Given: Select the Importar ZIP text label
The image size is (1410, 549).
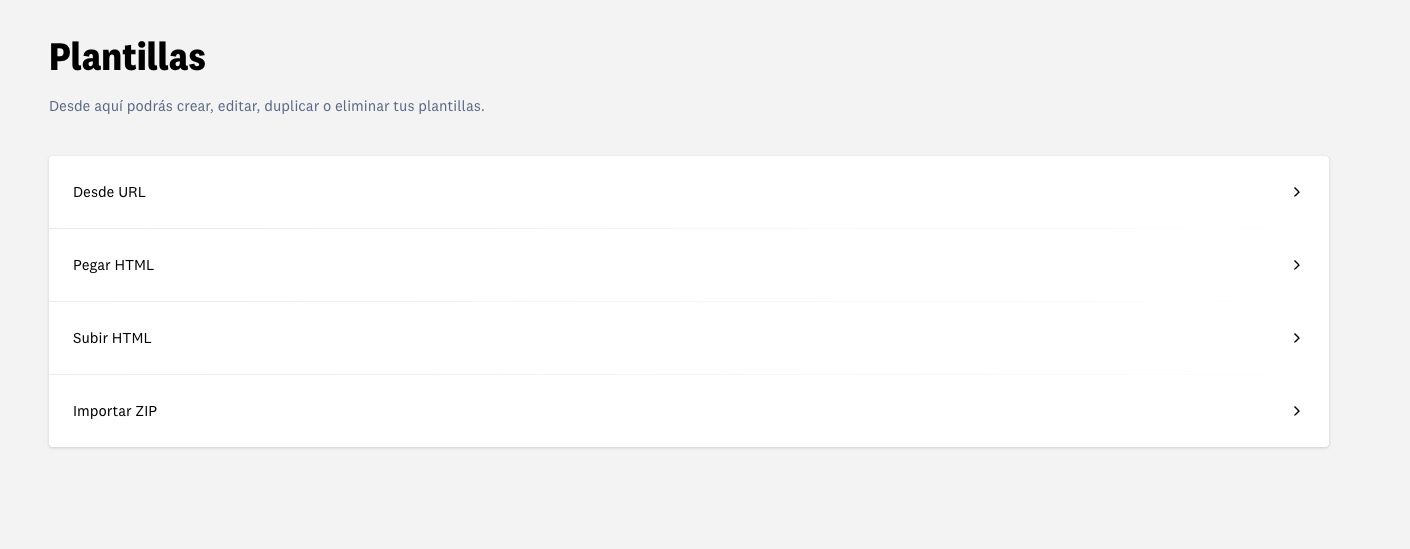Looking at the screenshot, I should (115, 411).
